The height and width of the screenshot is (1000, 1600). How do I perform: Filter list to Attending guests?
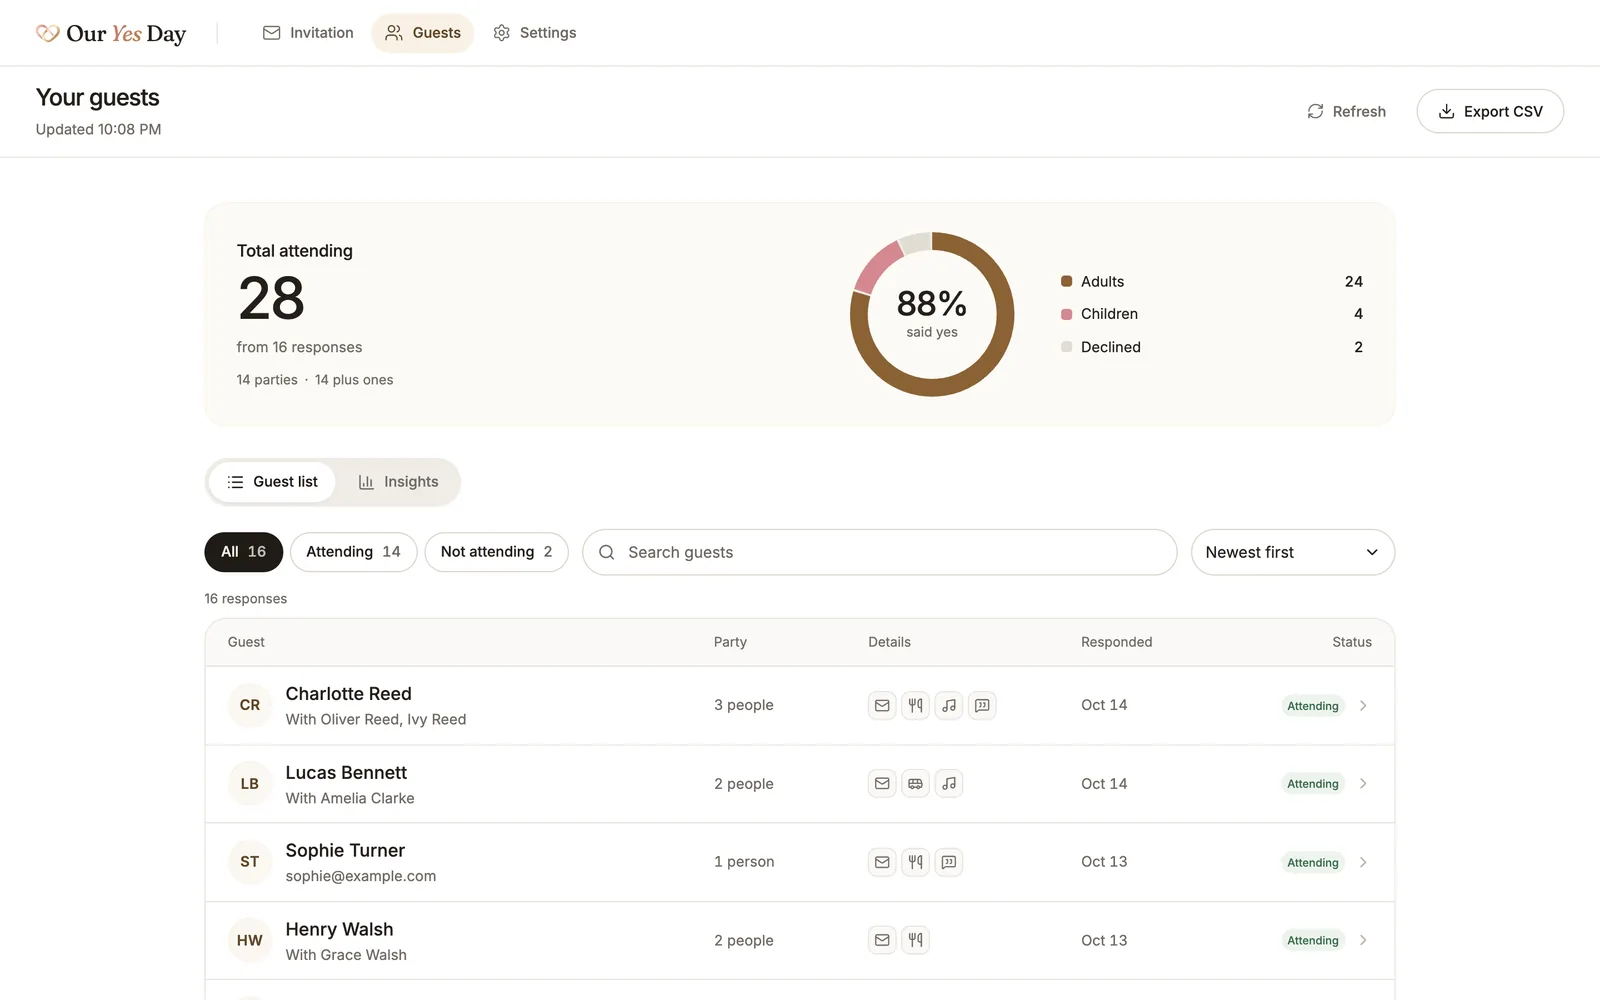coord(353,552)
